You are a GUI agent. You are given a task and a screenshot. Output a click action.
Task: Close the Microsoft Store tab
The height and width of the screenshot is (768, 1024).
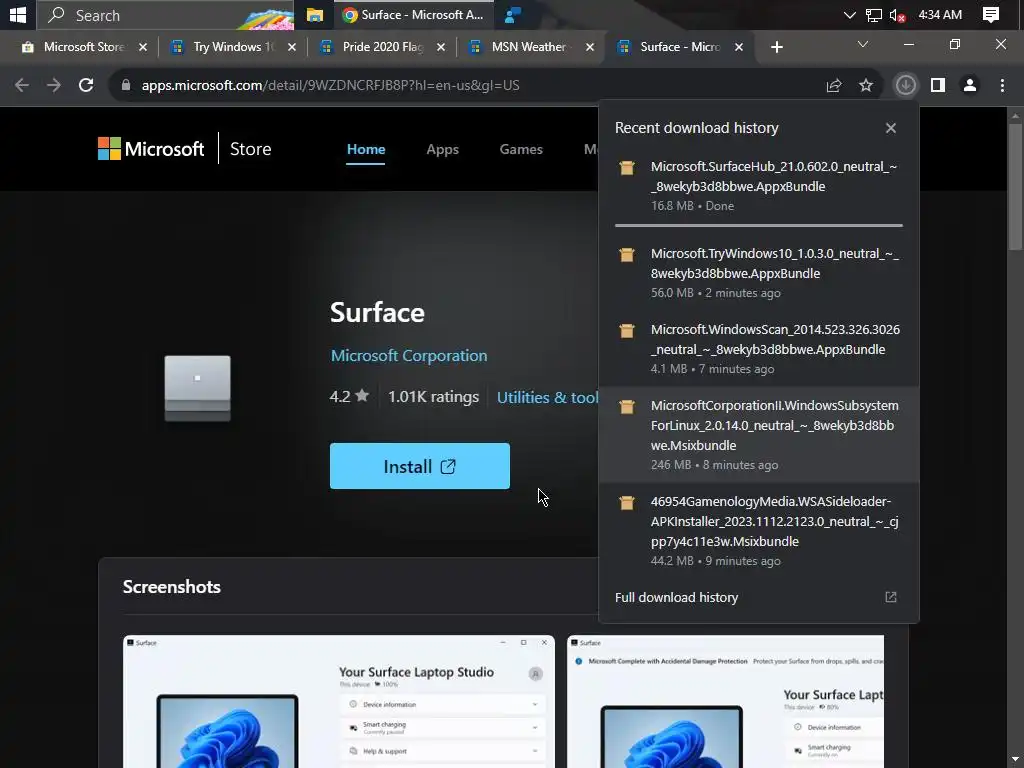click(142, 47)
